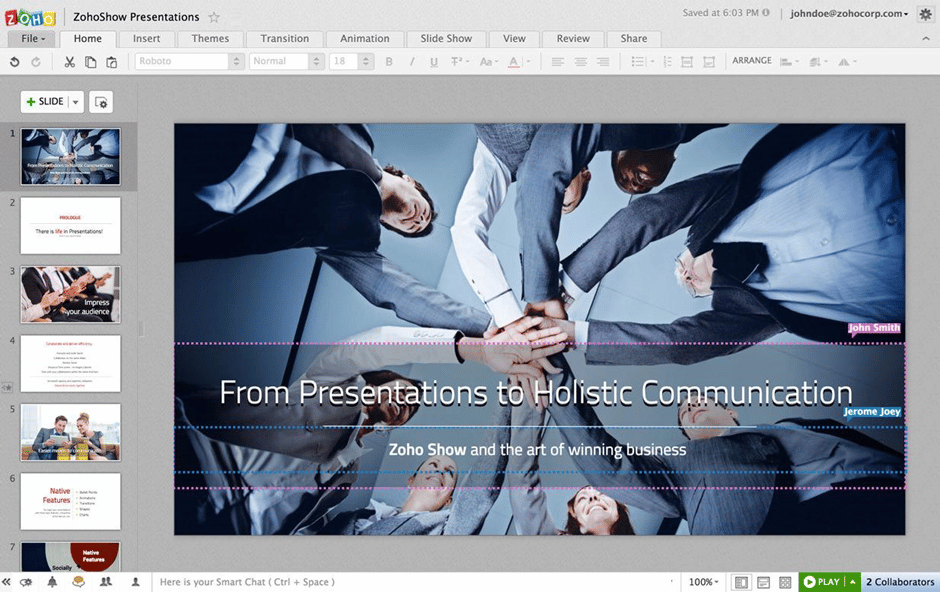940x592 pixels.
Task: Switch to slide sorter grid view
Action: [785, 582]
